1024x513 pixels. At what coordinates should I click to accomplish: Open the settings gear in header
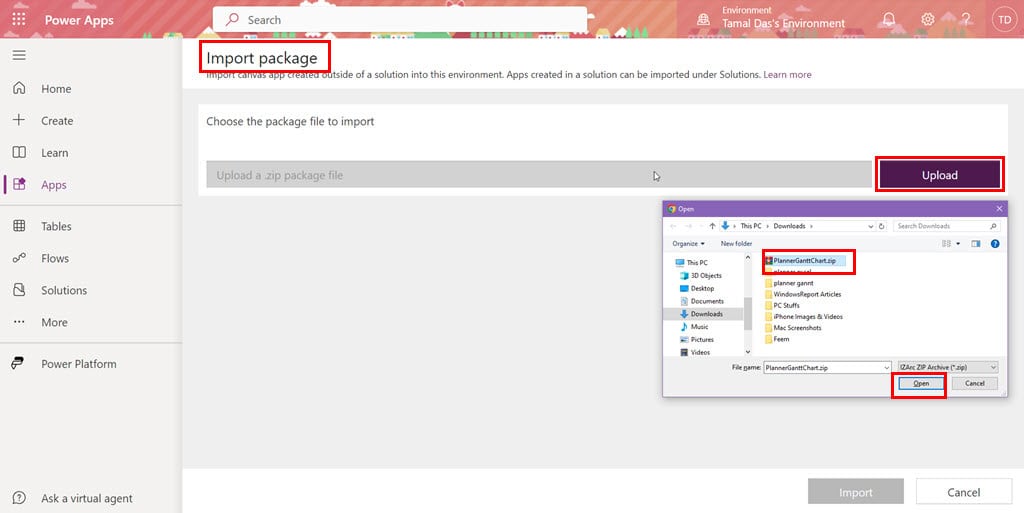pyautogui.click(x=927, y=20)
